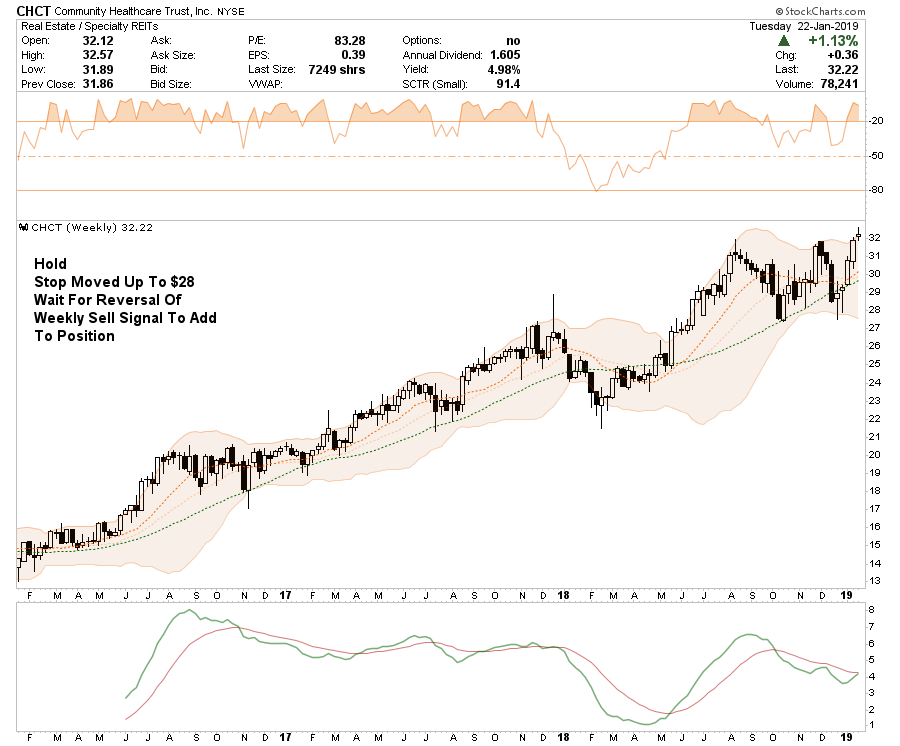Click the Open value 32.12
The height and width of the screenshot is (746, 900).
pos(98,41)
